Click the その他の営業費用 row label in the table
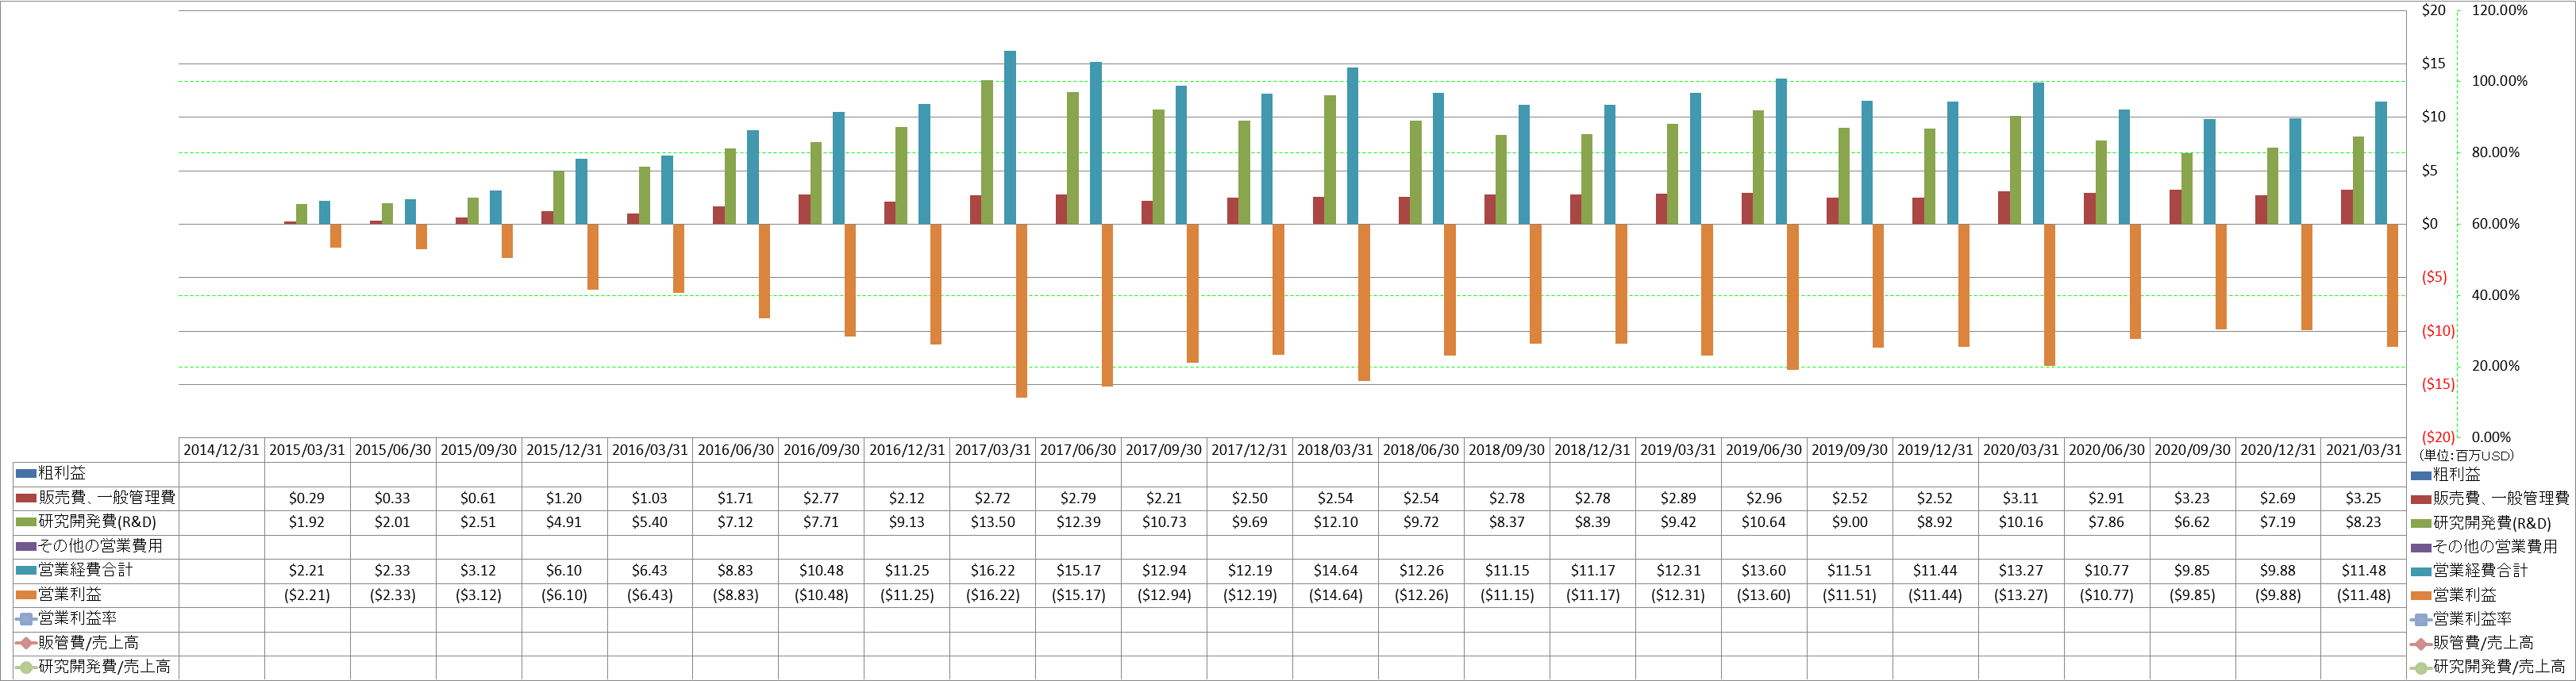The width and height of the screenshot is (2576, 681). point(100,545)
